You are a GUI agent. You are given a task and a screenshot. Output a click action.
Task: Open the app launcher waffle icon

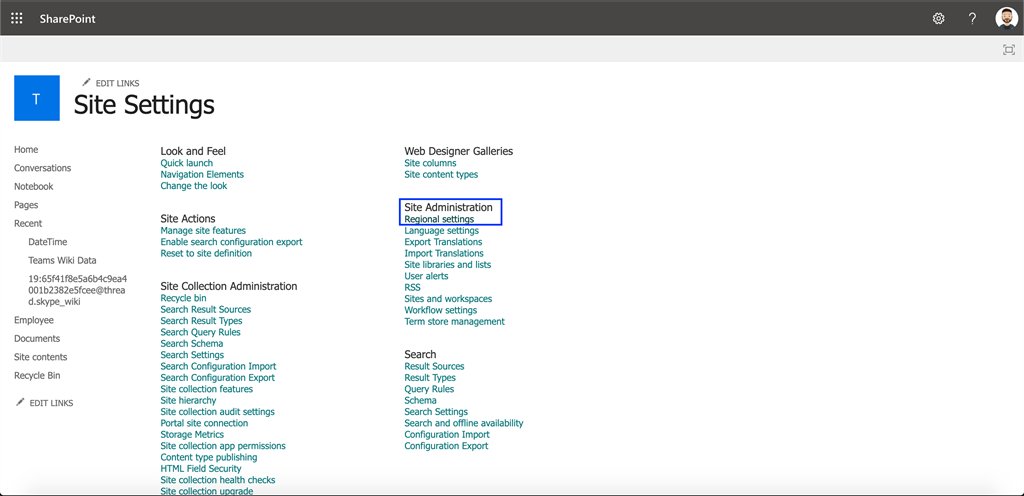(17, 18)
